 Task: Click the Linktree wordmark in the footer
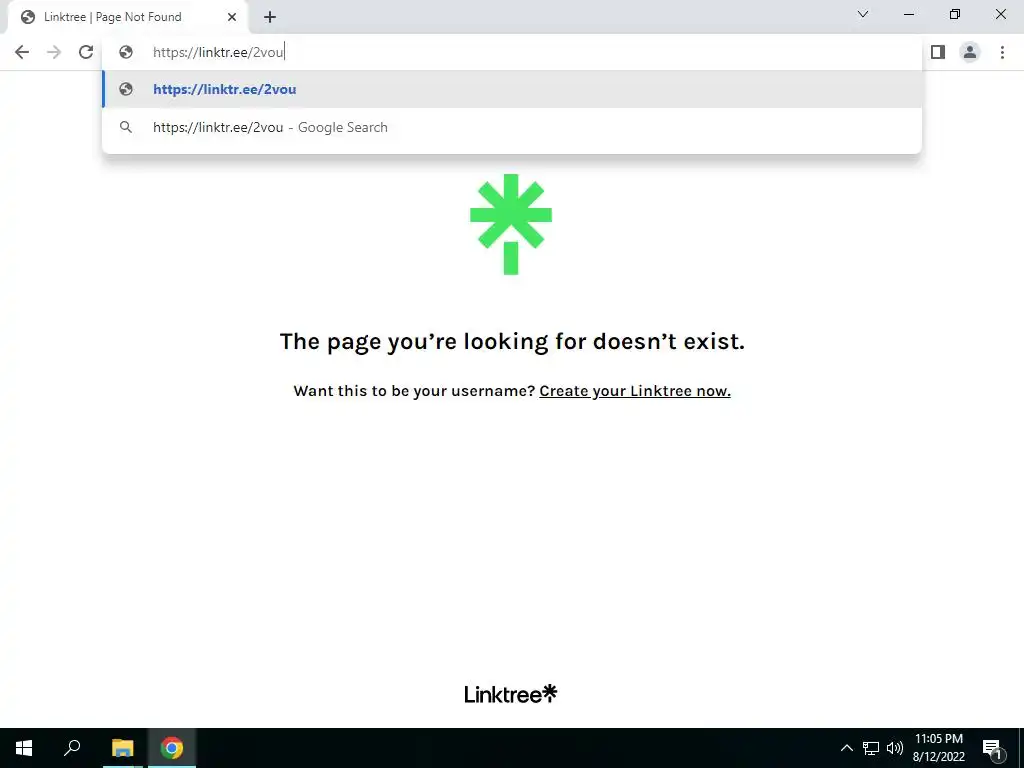pos(511,694)
